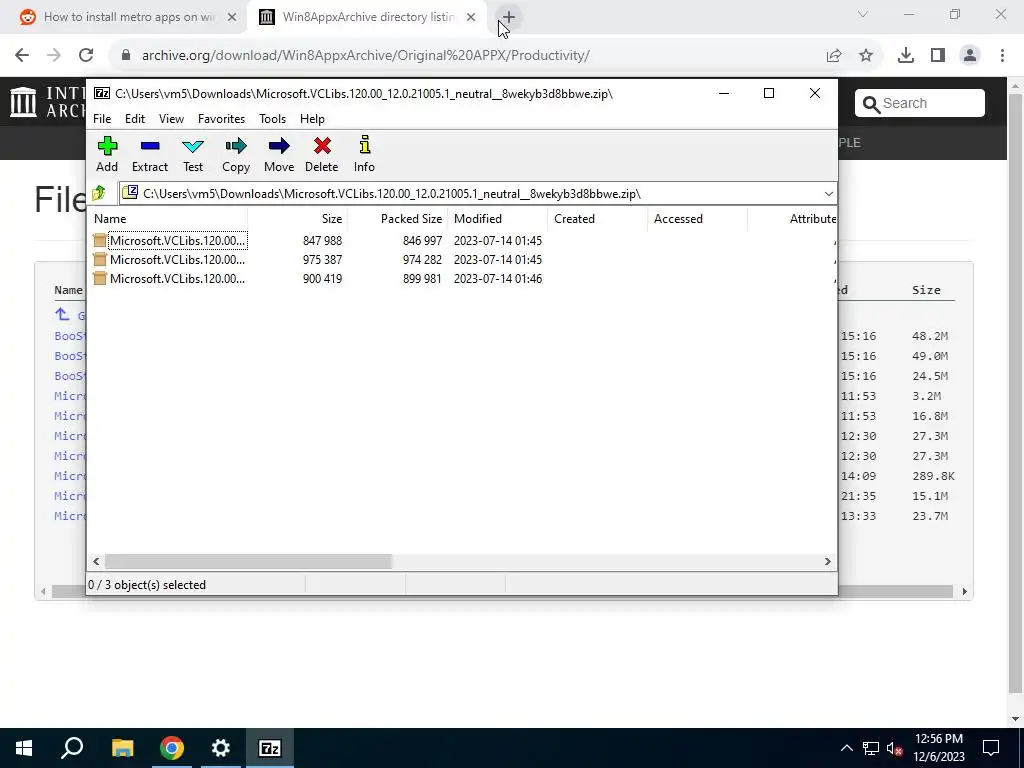Open a new Chrome tab

point(509,17)
